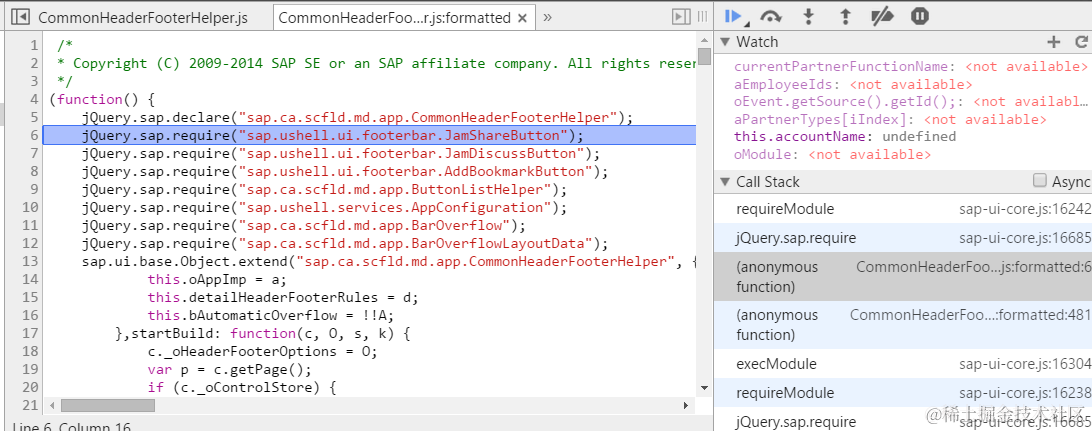Screen dimensions: 1092x431
Task: Click line 'this.oAppImp = a;'
Action: pyautogui.click(x=217, y=280)
